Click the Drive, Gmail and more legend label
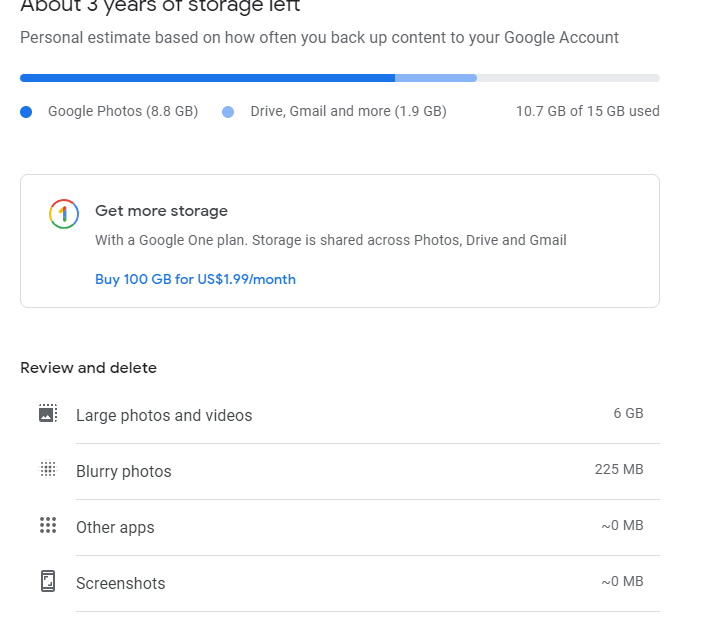Screen dimensions: 728x623 click(x=348, y=111)
